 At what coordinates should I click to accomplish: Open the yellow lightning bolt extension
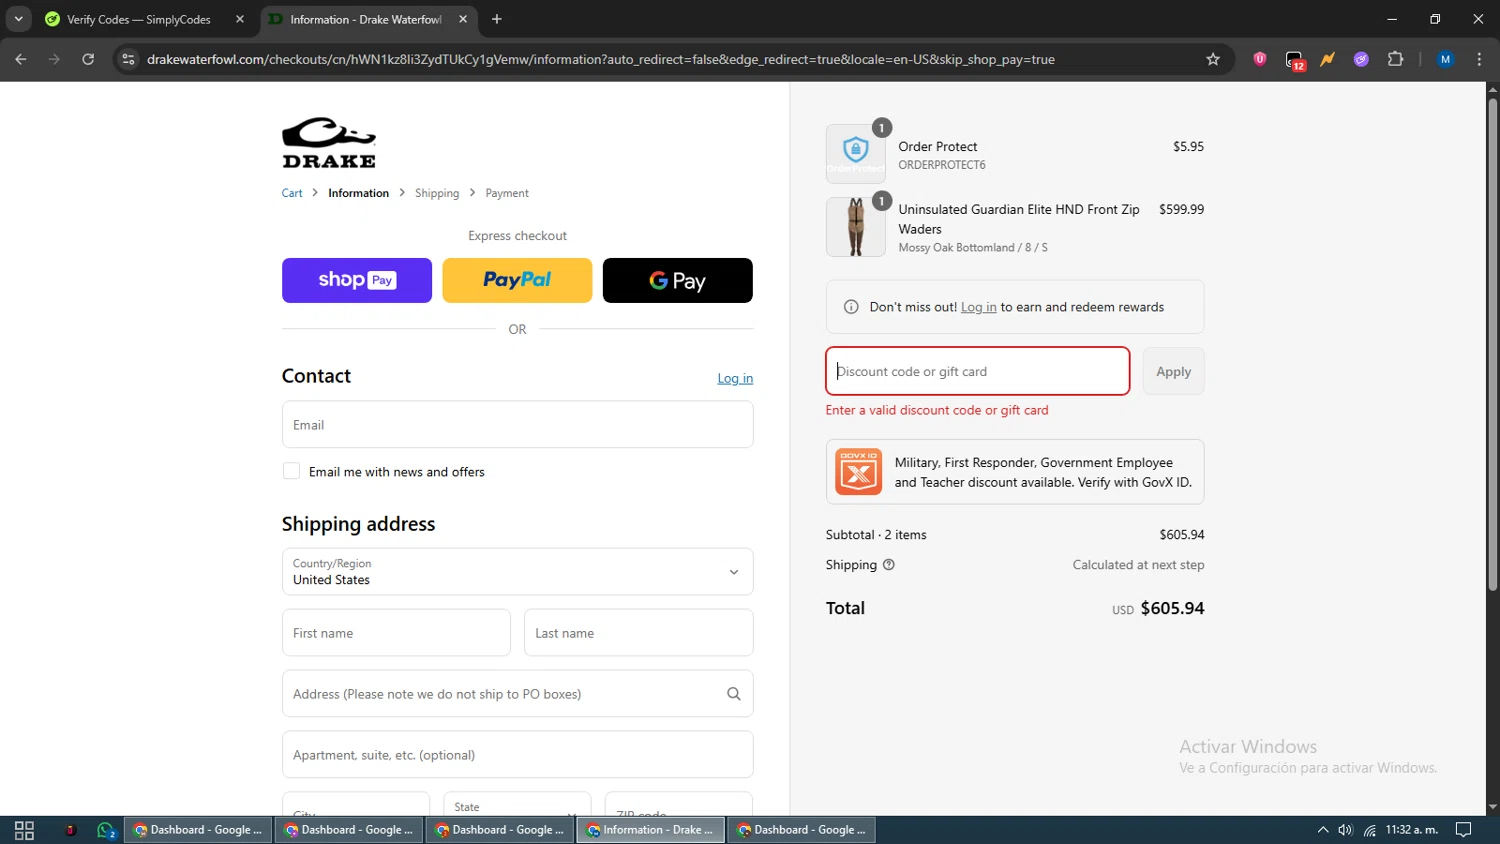pyautogui.click(x=1327, y=59)
